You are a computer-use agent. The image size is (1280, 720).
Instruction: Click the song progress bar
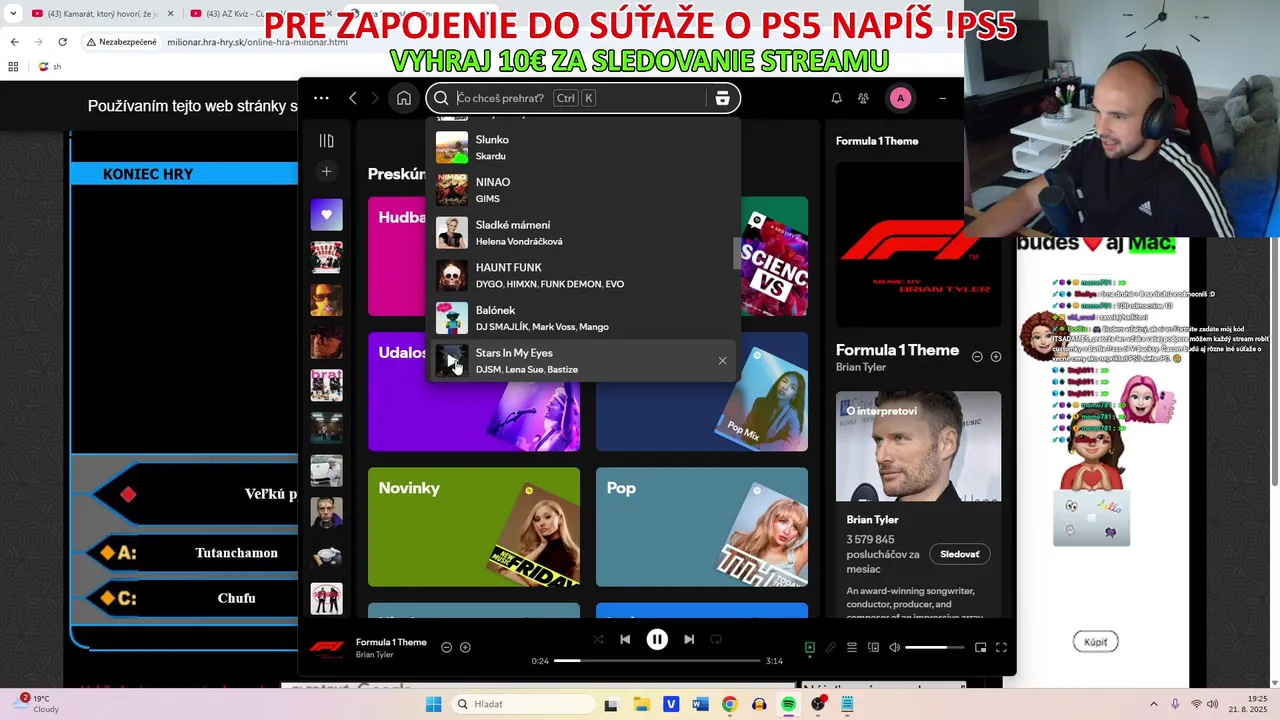click(657, 661)
